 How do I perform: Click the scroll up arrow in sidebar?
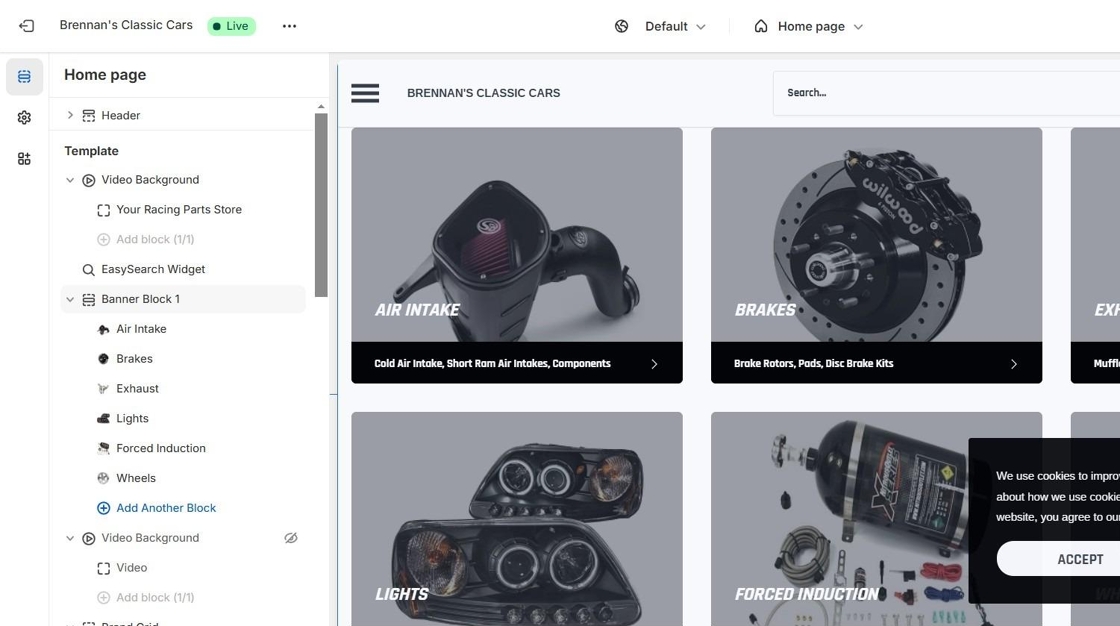coord(321,106)
